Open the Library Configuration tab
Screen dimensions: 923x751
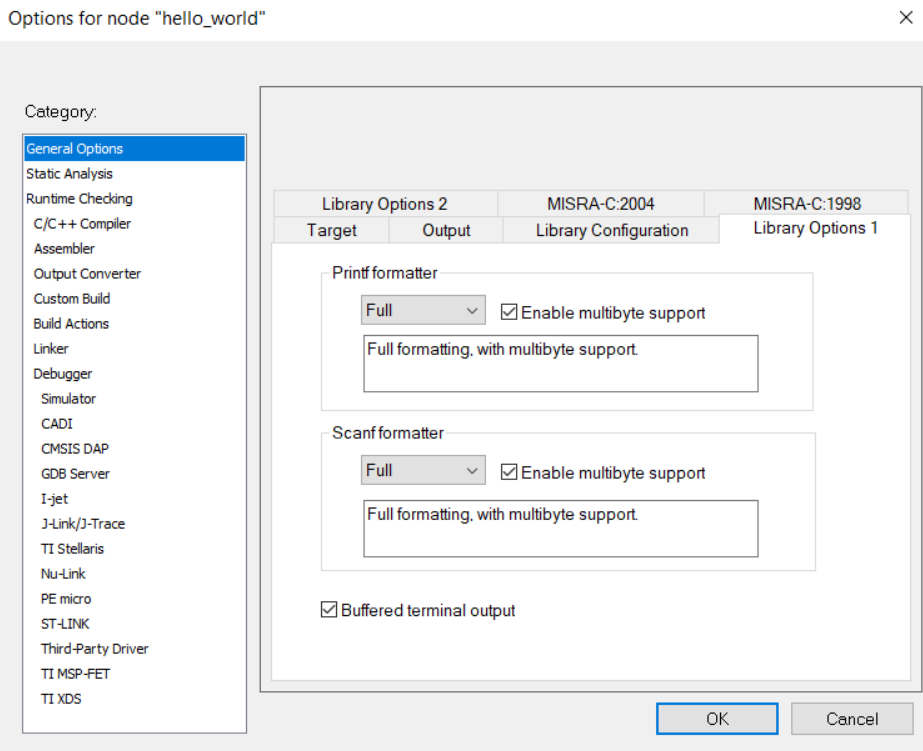(x=612, y=230)
